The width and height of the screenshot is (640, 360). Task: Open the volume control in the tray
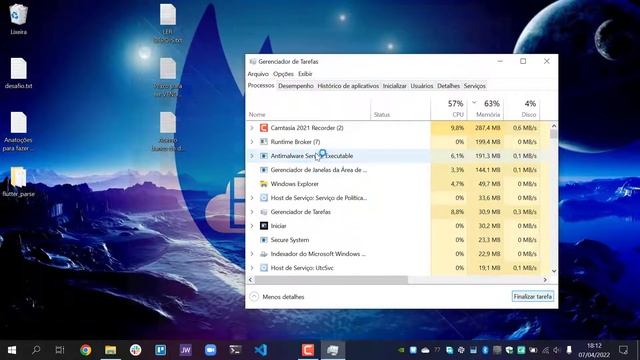(x=557, y=350)
